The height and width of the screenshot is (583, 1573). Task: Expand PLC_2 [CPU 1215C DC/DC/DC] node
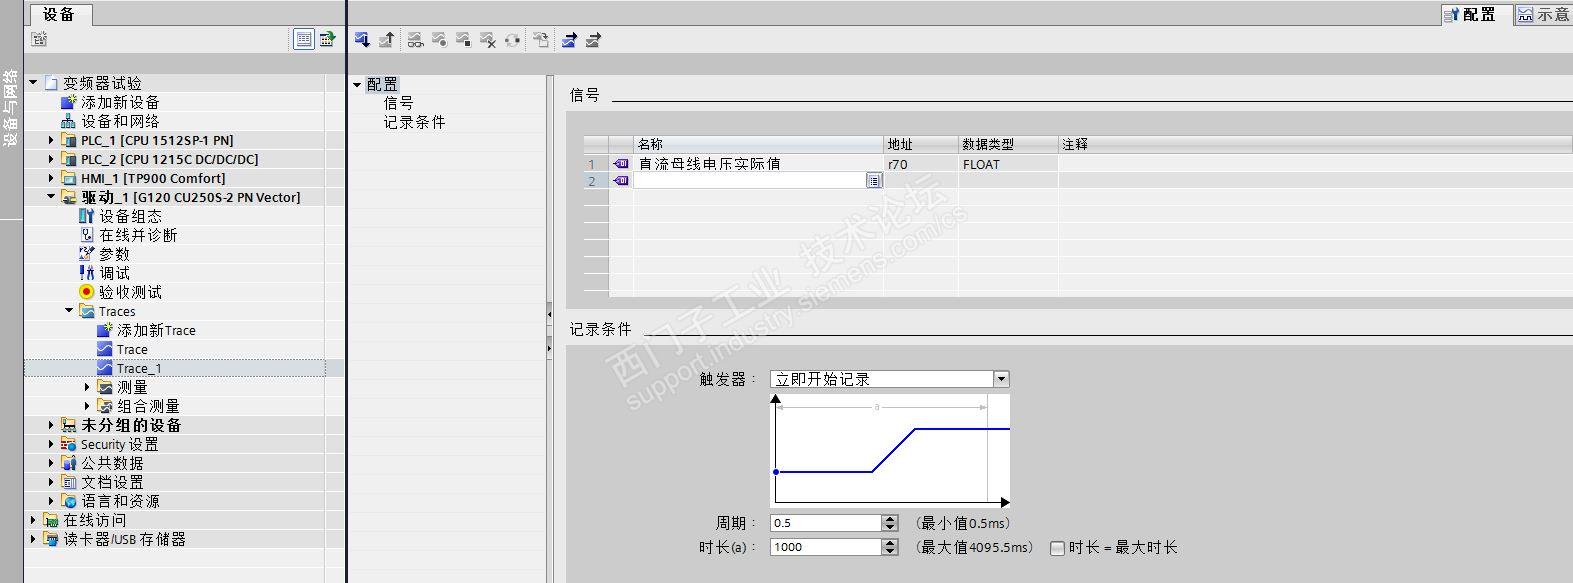51,159
